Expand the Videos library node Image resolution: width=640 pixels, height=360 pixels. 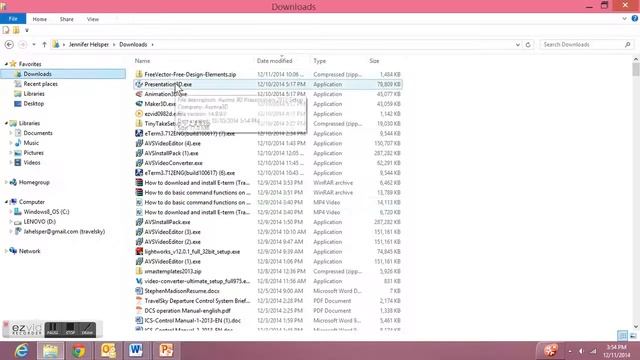click(11, 162)
